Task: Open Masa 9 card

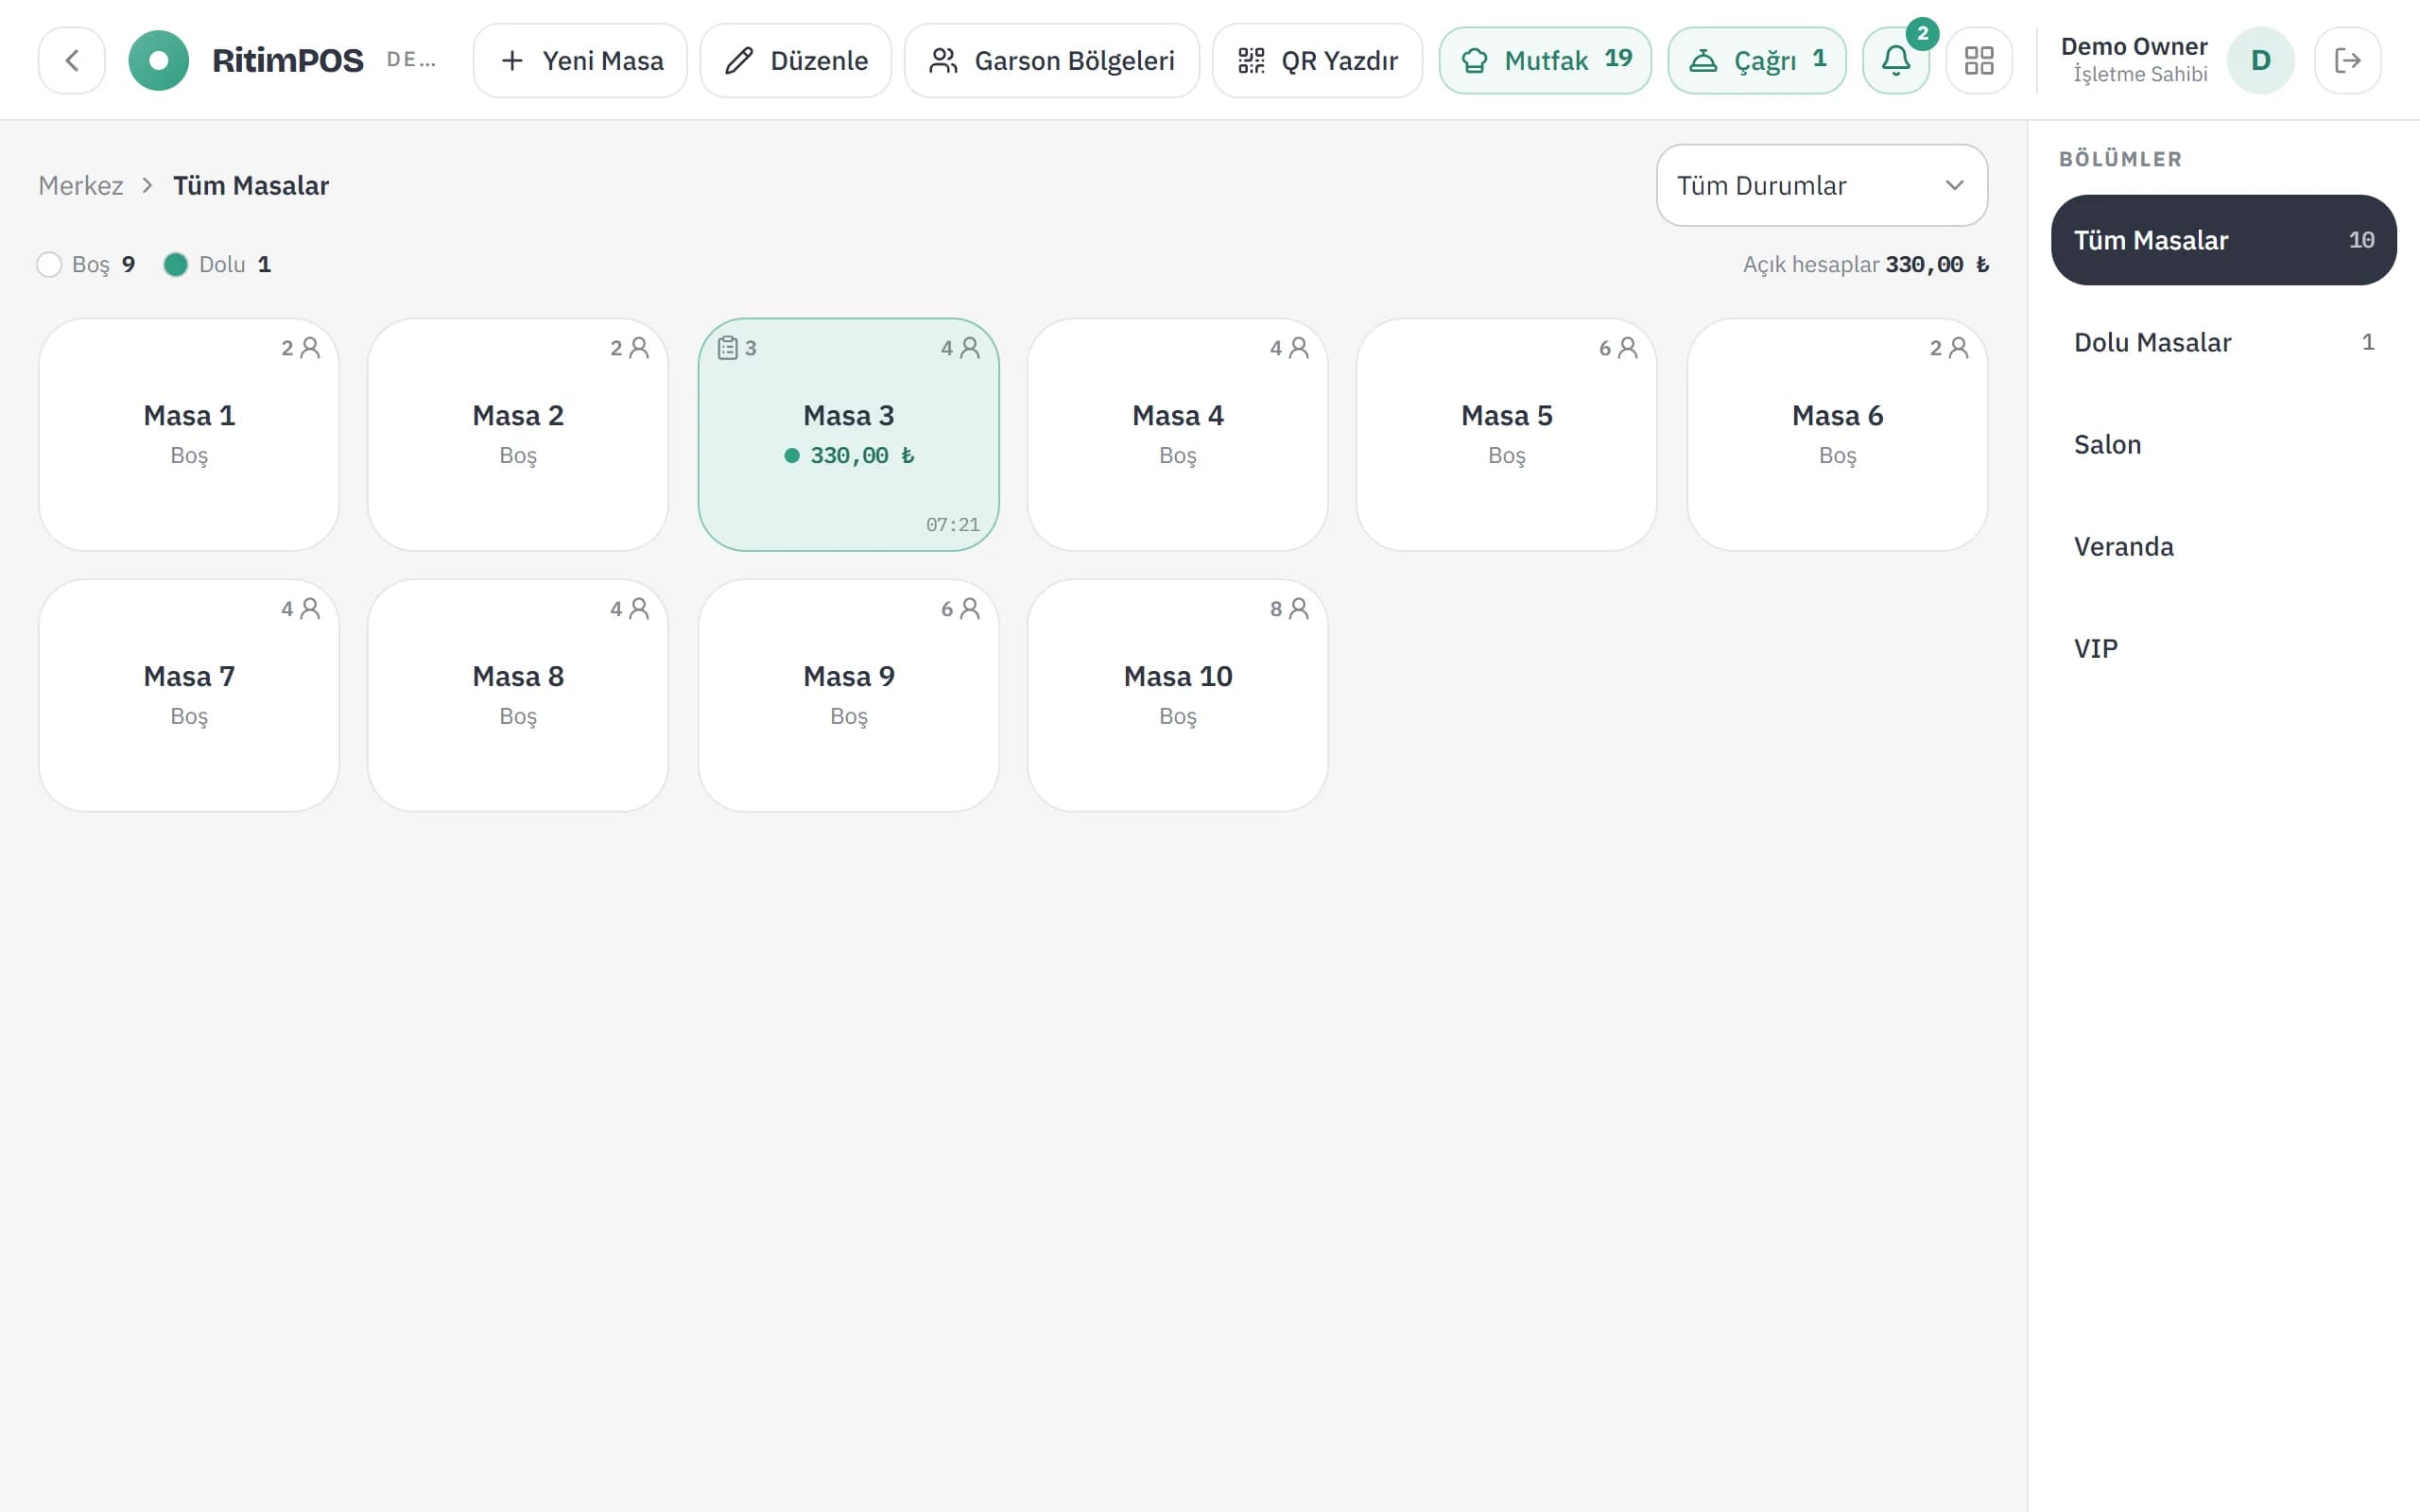Action: click(x=848, y=695)
